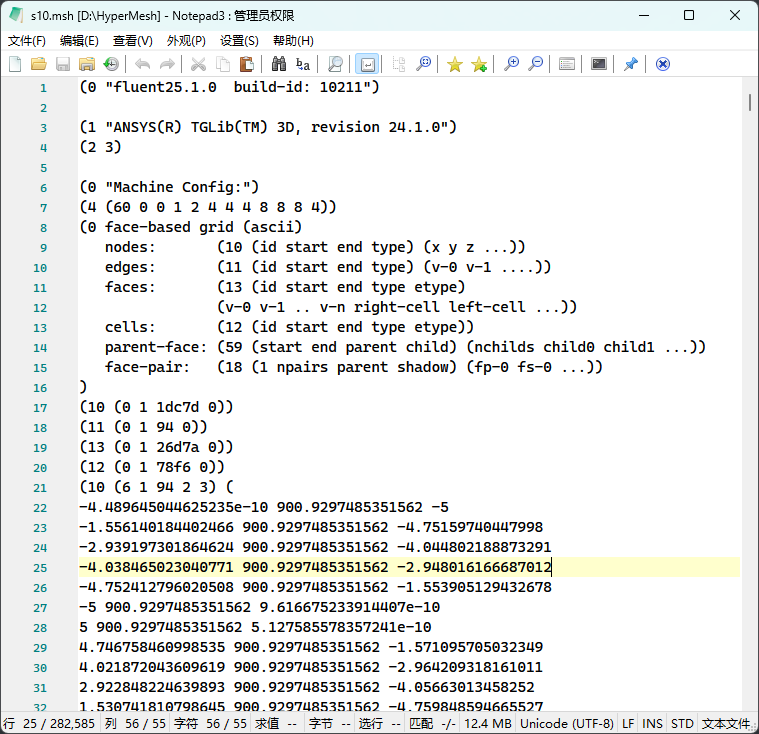
Task: Click the Zoom Out magnifier icon
Action: pyautogui.click(x=536, y=64)
